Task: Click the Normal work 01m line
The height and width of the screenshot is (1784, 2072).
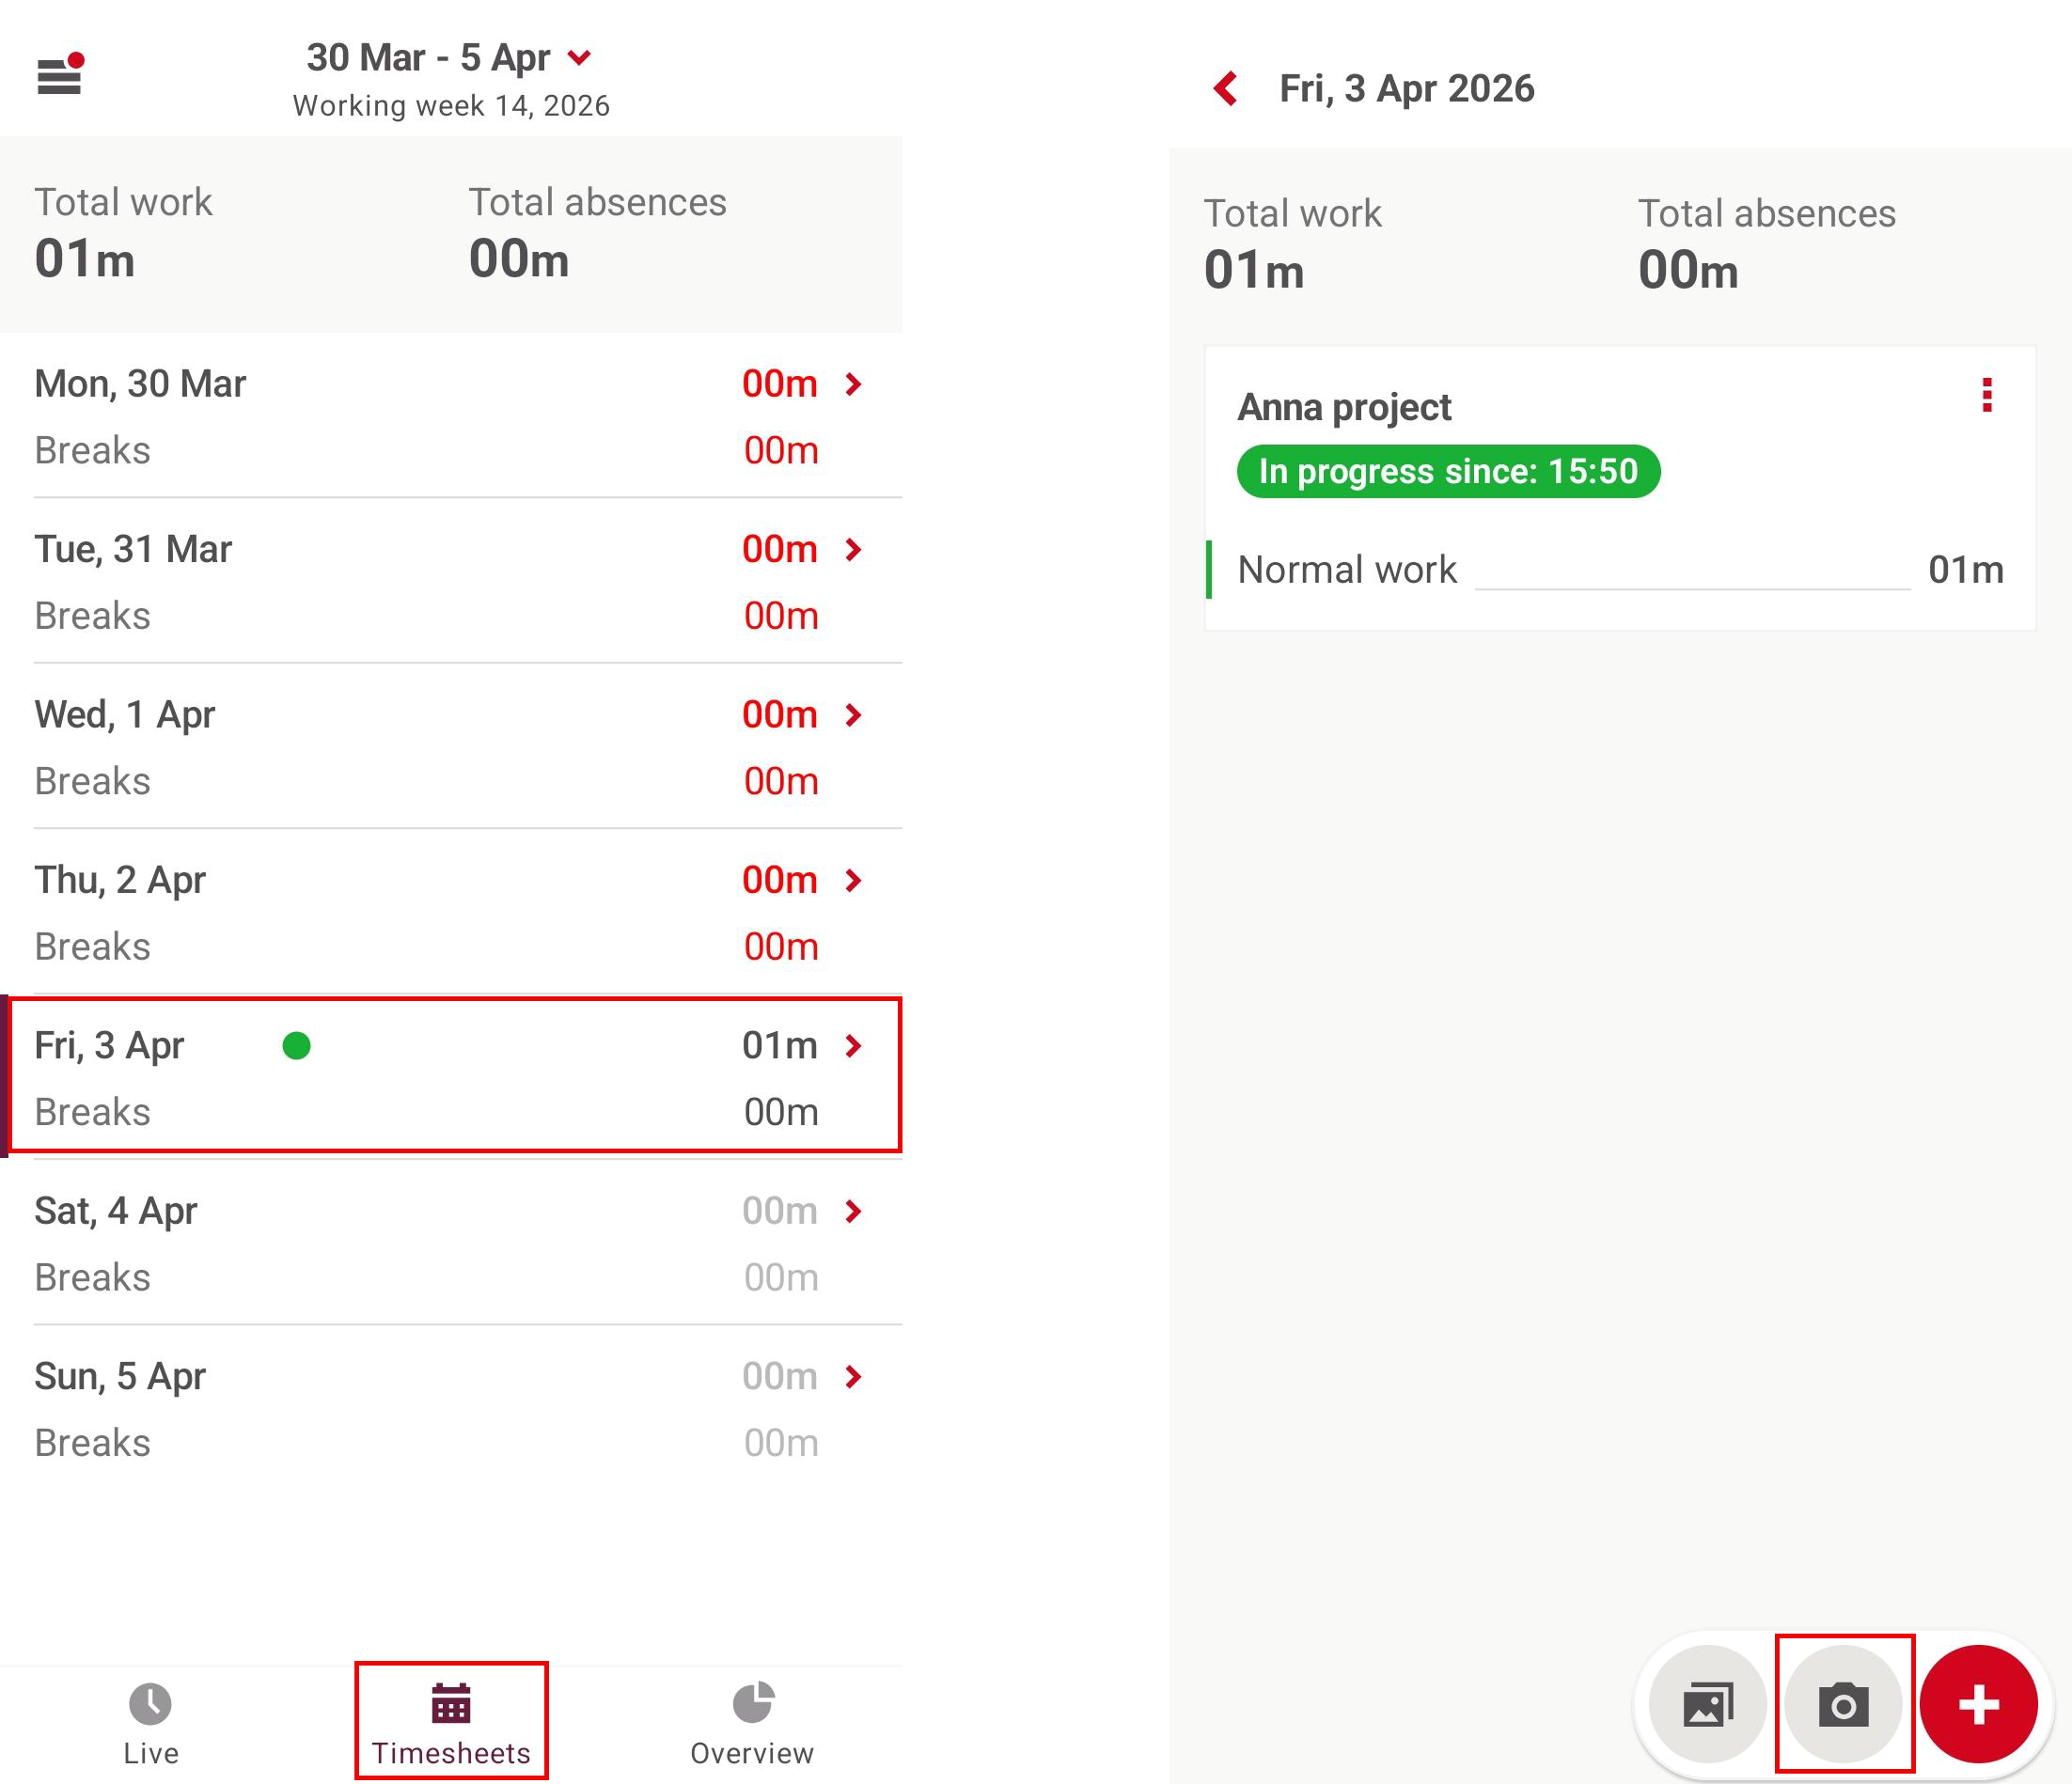Action: click(x=1619, y=570)
